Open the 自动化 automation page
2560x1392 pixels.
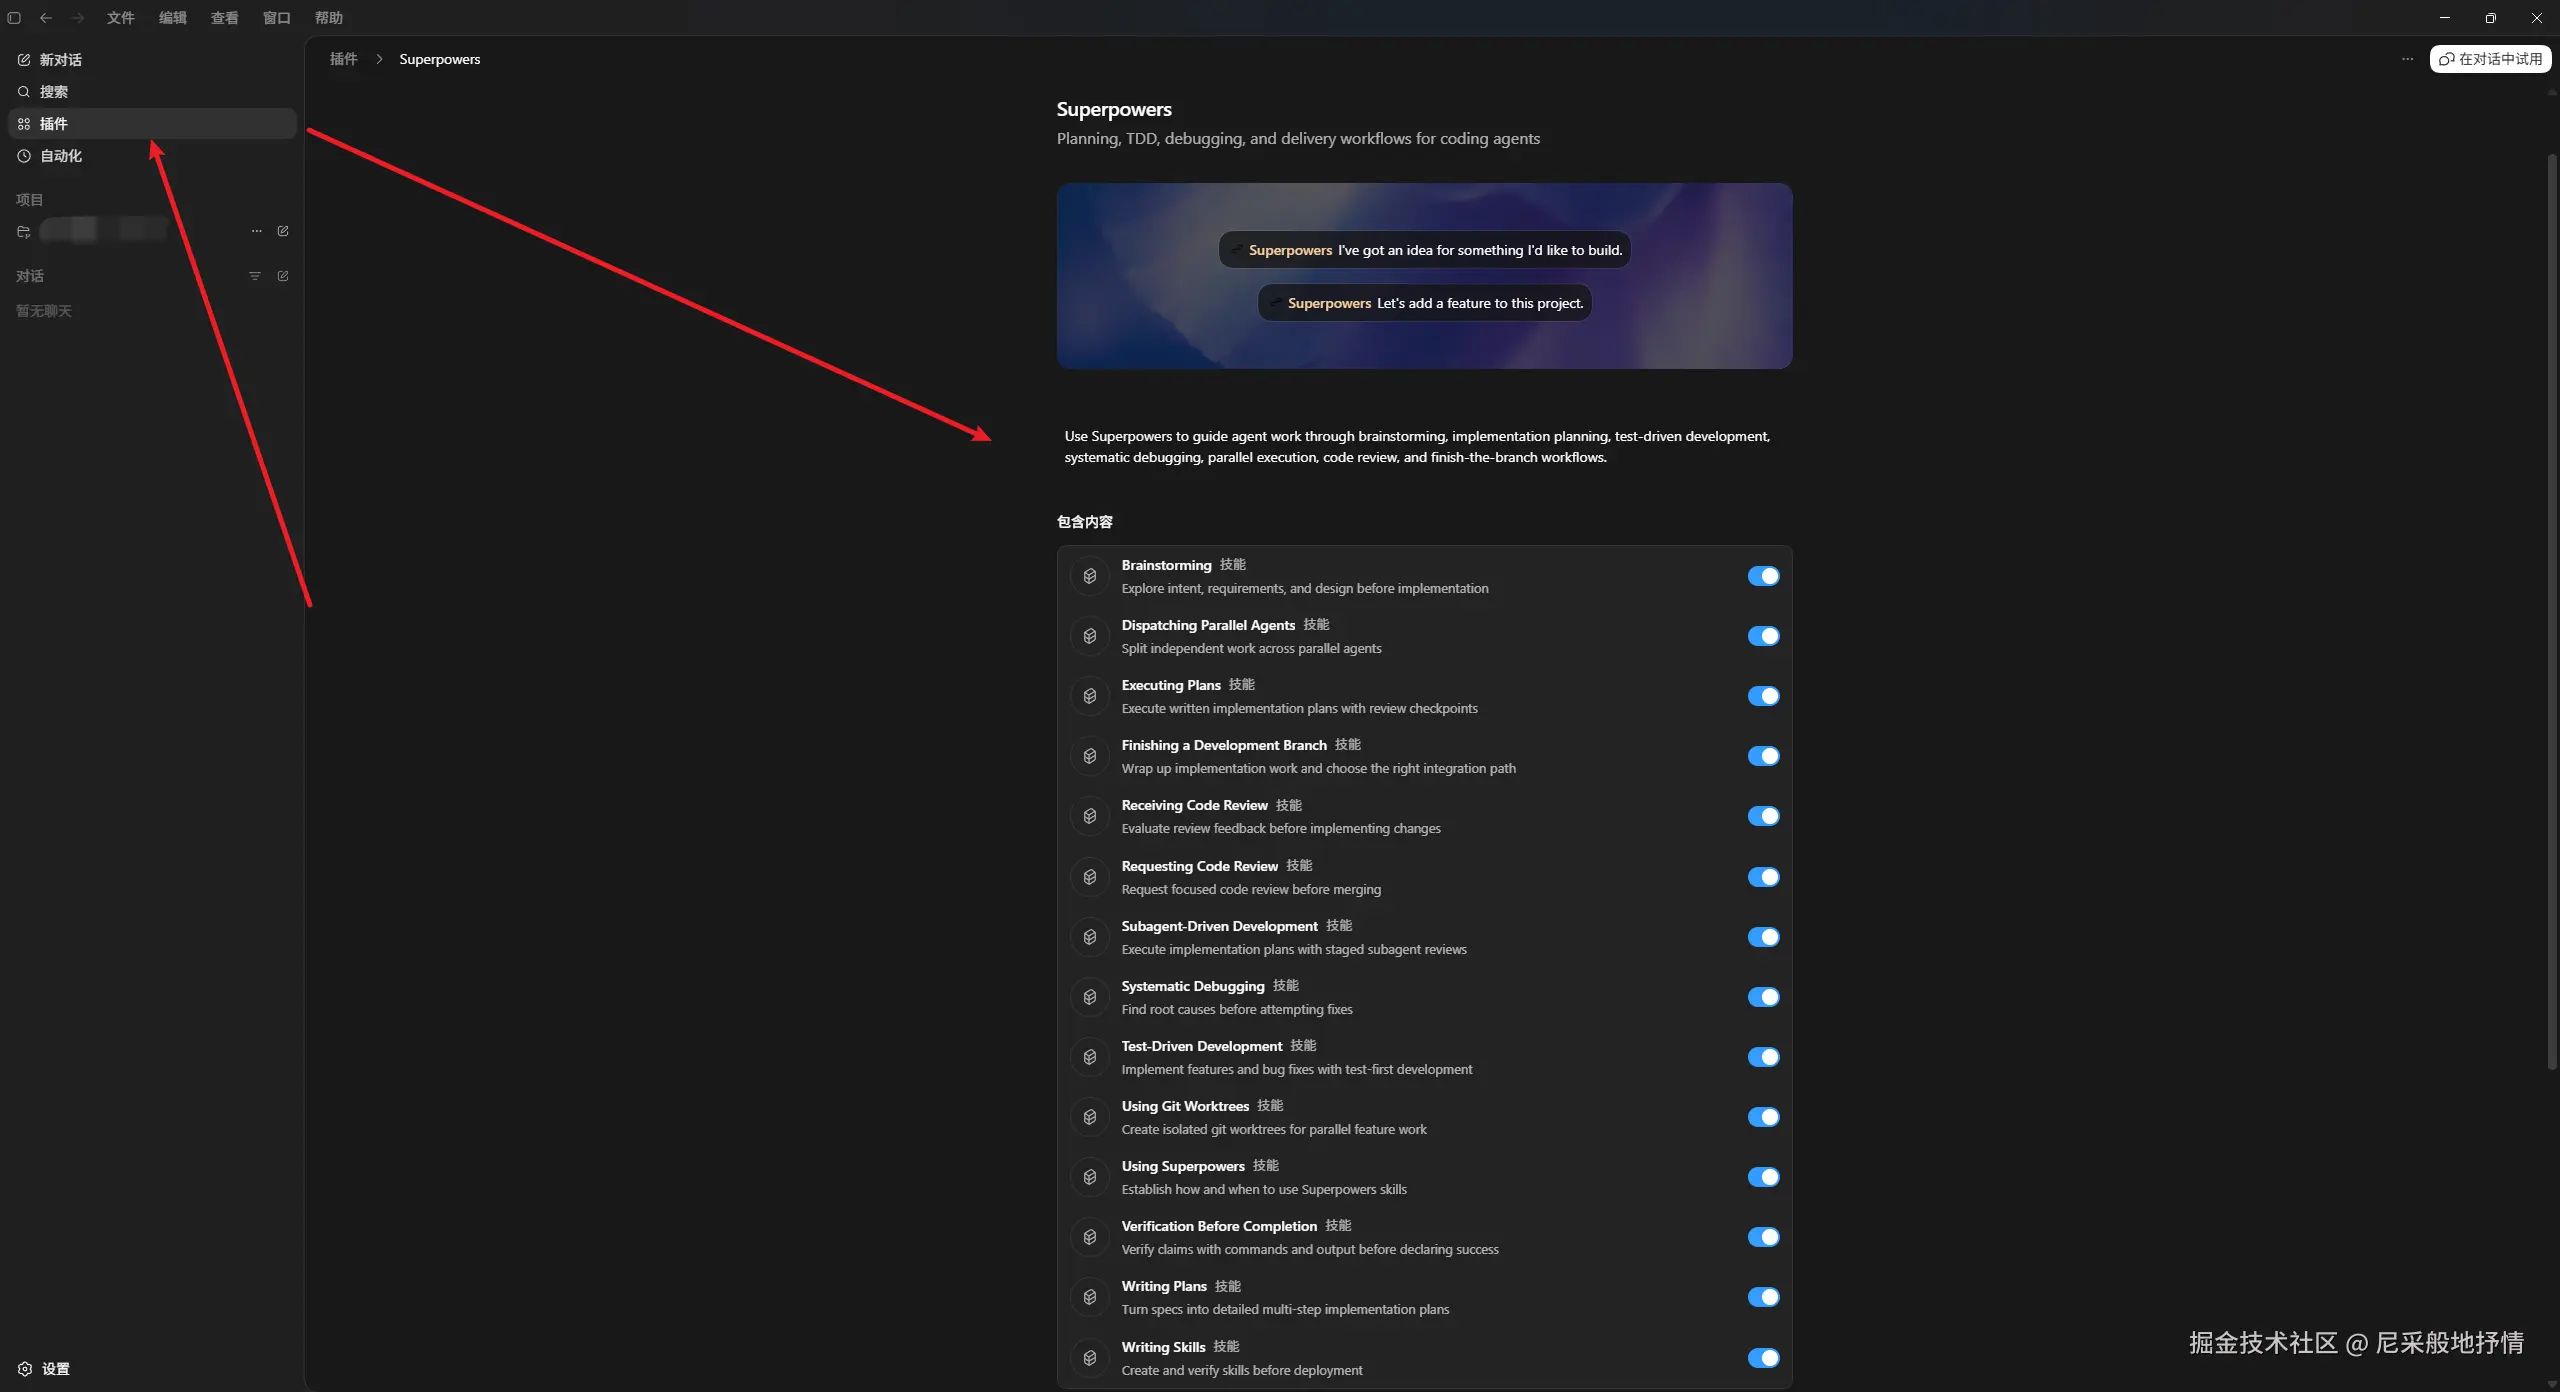point(152,156)
